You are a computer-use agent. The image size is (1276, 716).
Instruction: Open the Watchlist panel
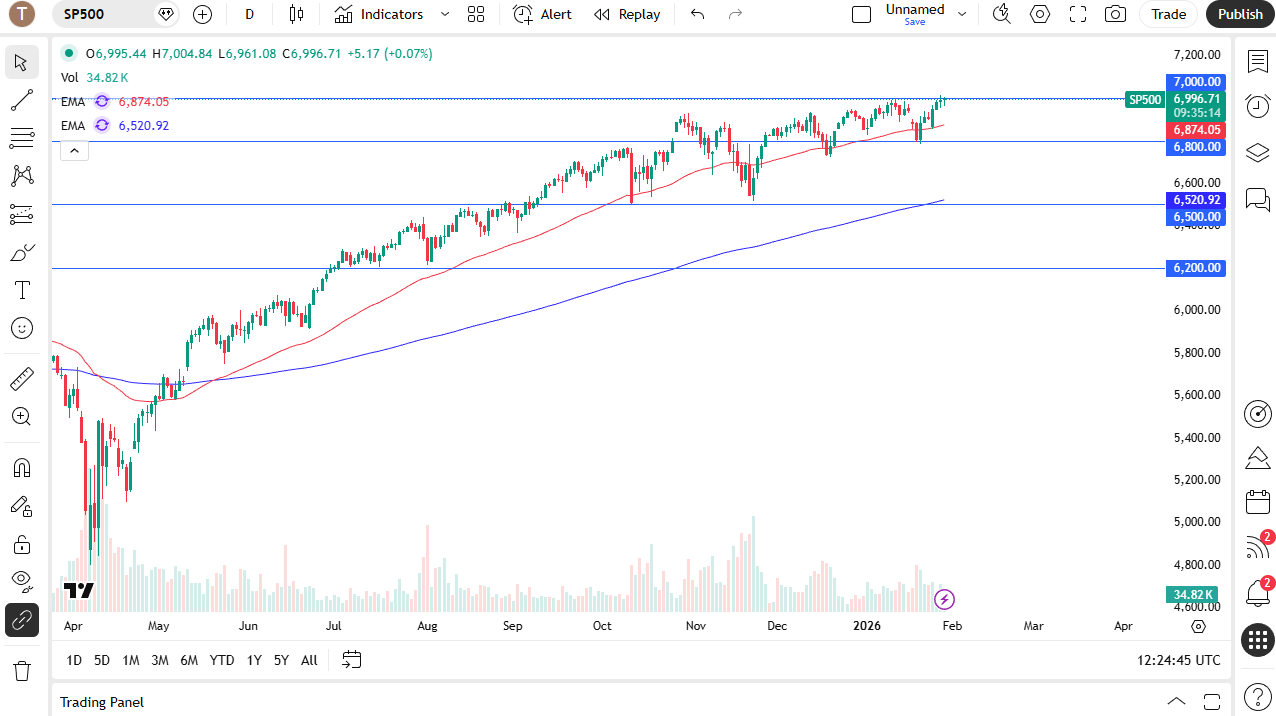coord(1257,62)
